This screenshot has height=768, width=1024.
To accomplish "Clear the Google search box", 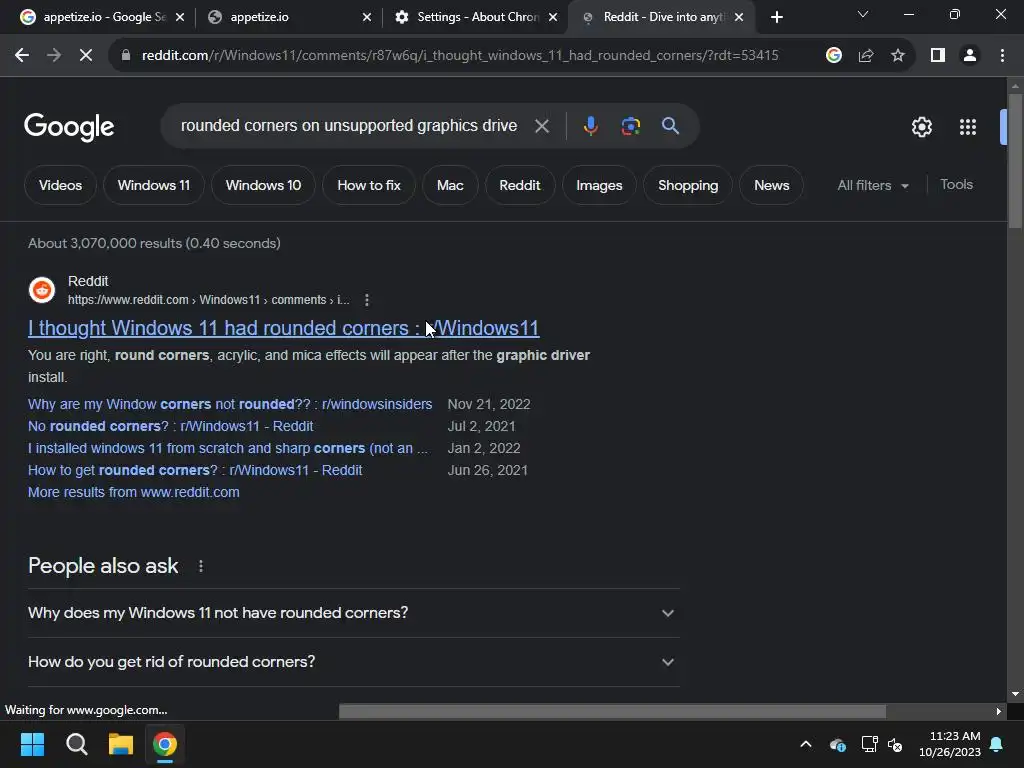I will click(x=541, y=126).
